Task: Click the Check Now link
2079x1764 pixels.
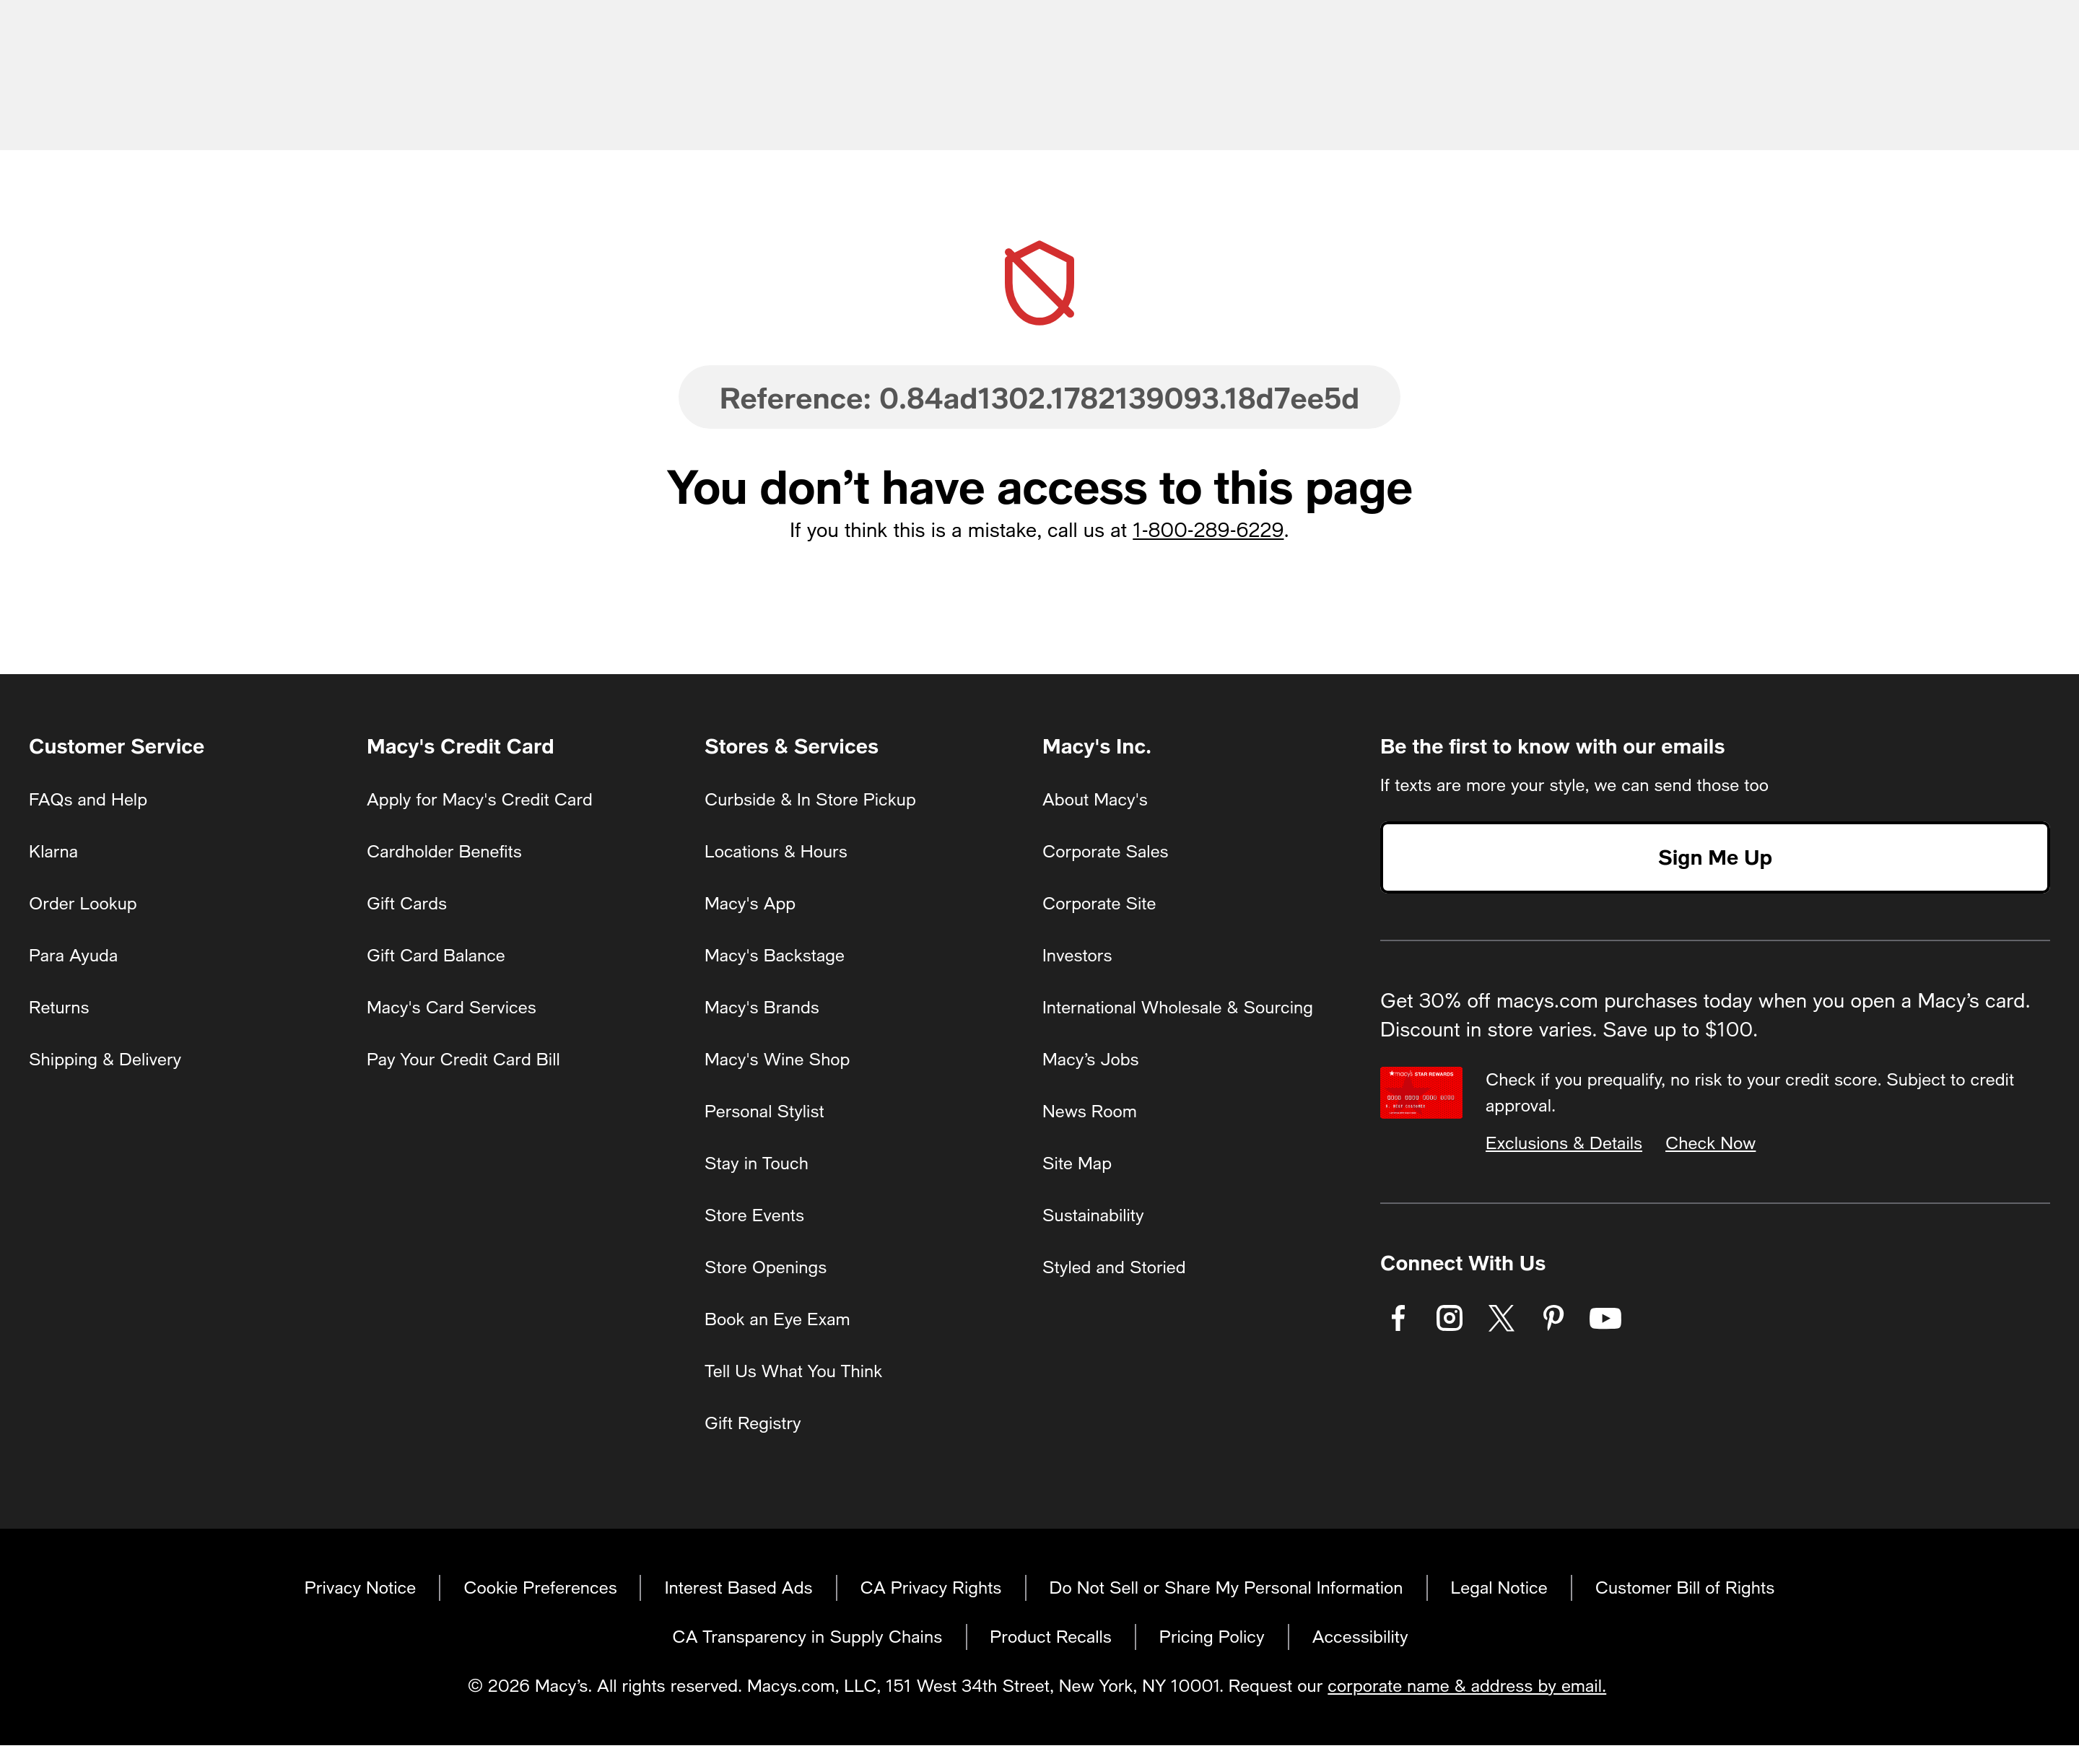Action: tap(1710, 1143)
